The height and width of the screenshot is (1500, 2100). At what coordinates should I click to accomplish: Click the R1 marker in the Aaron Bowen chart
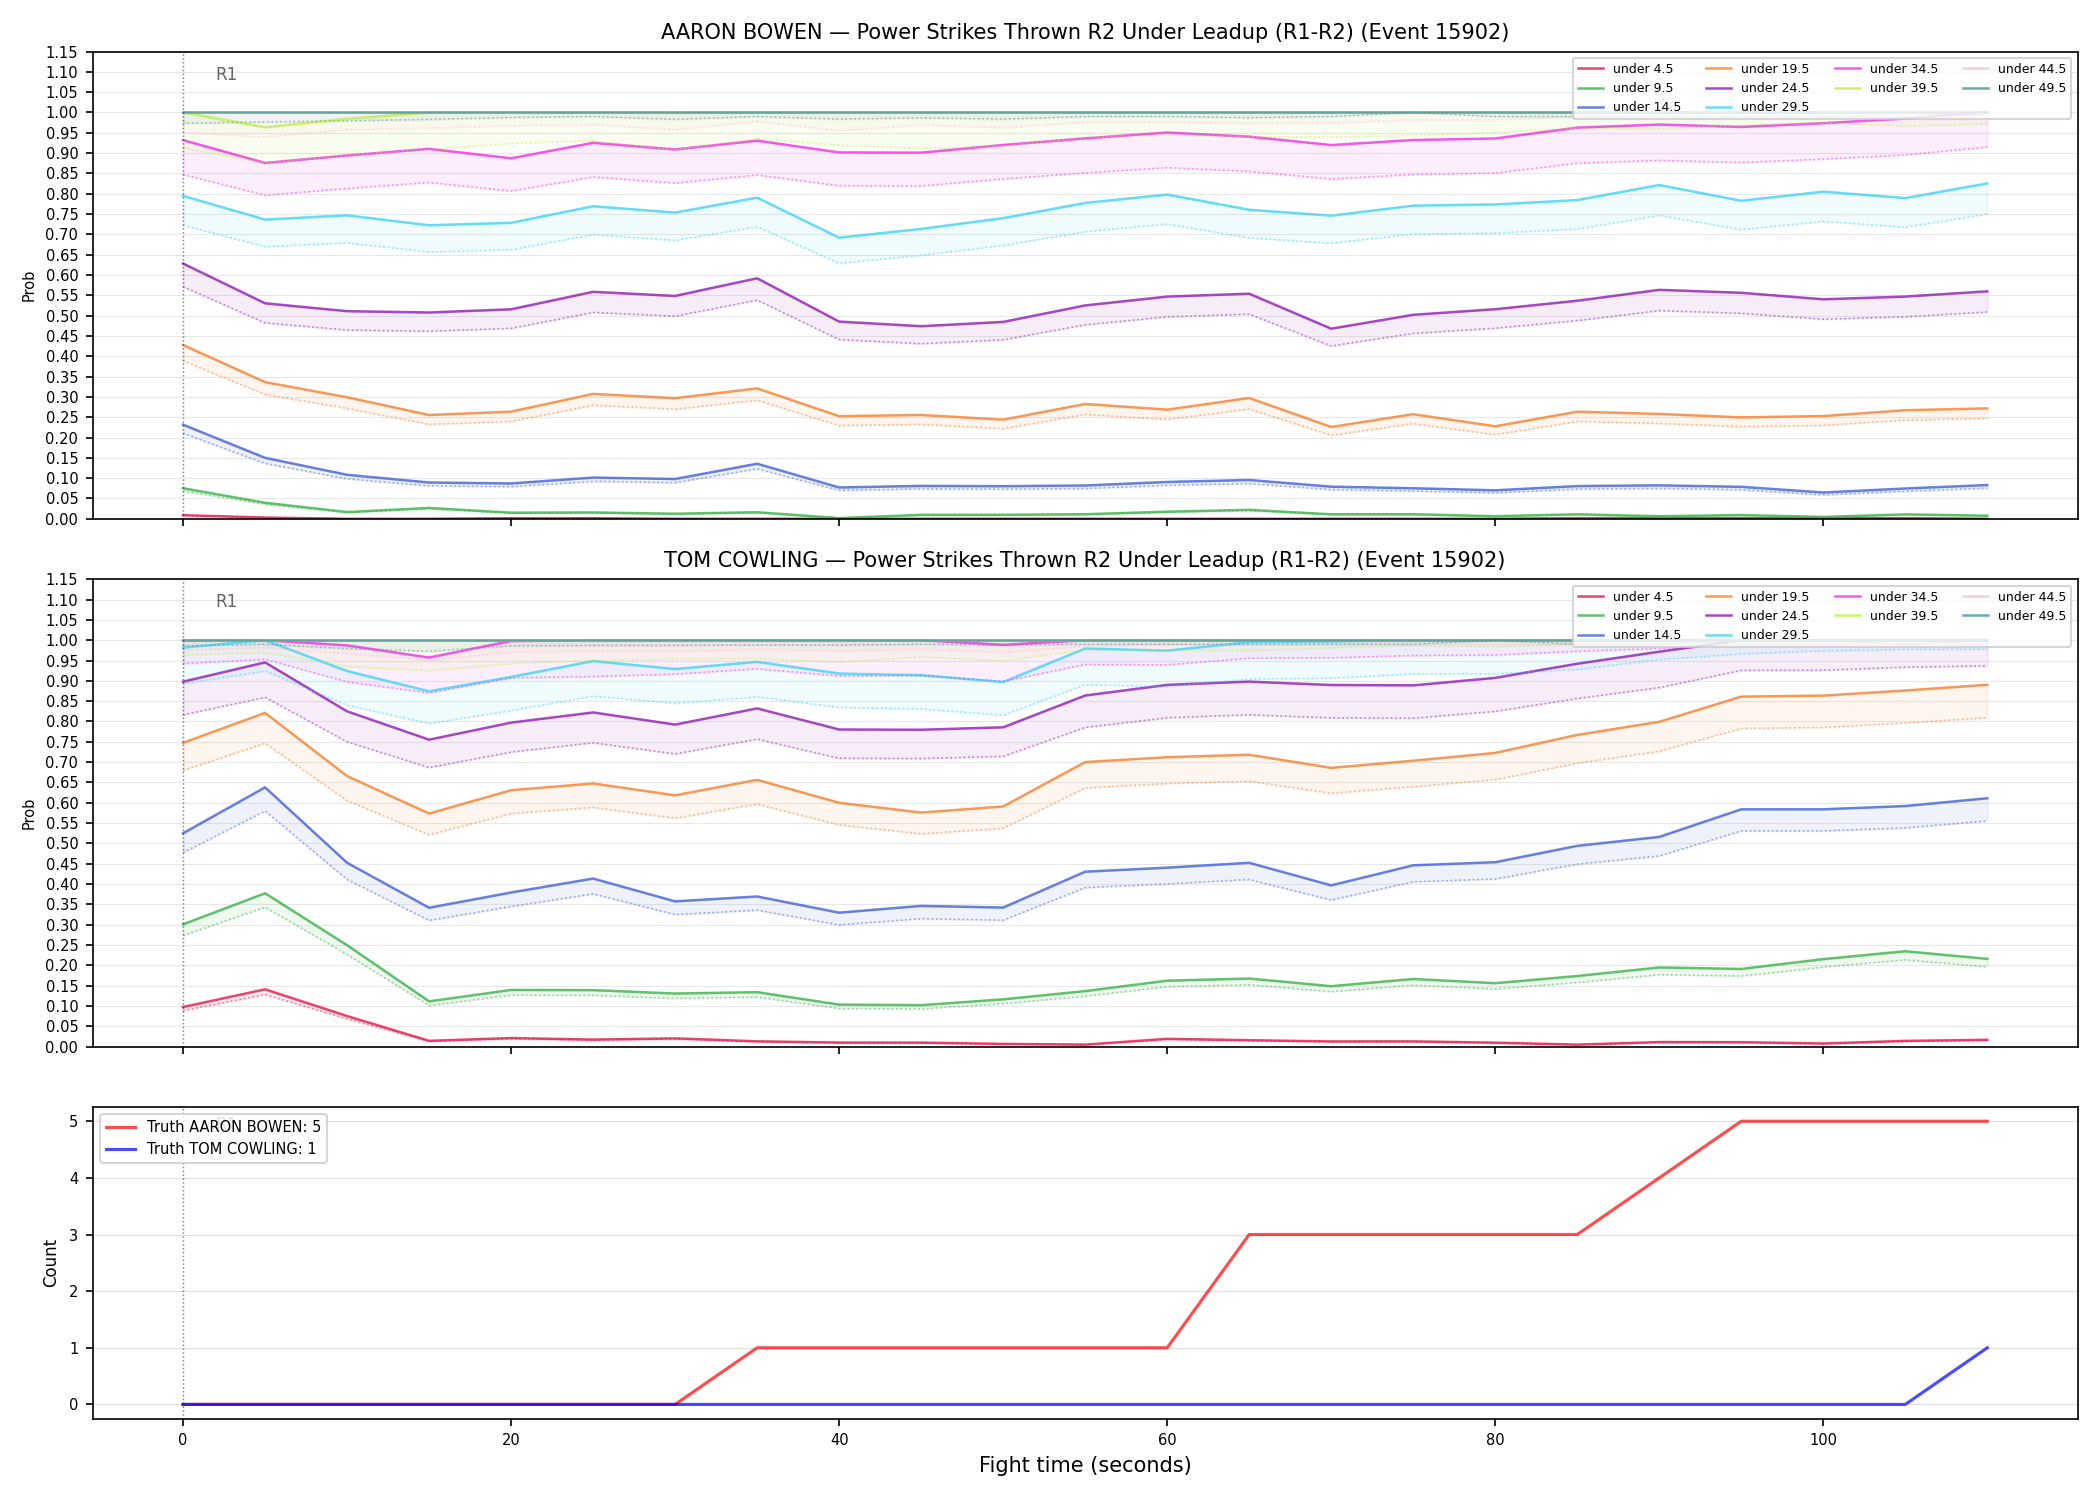coord(226,74)
